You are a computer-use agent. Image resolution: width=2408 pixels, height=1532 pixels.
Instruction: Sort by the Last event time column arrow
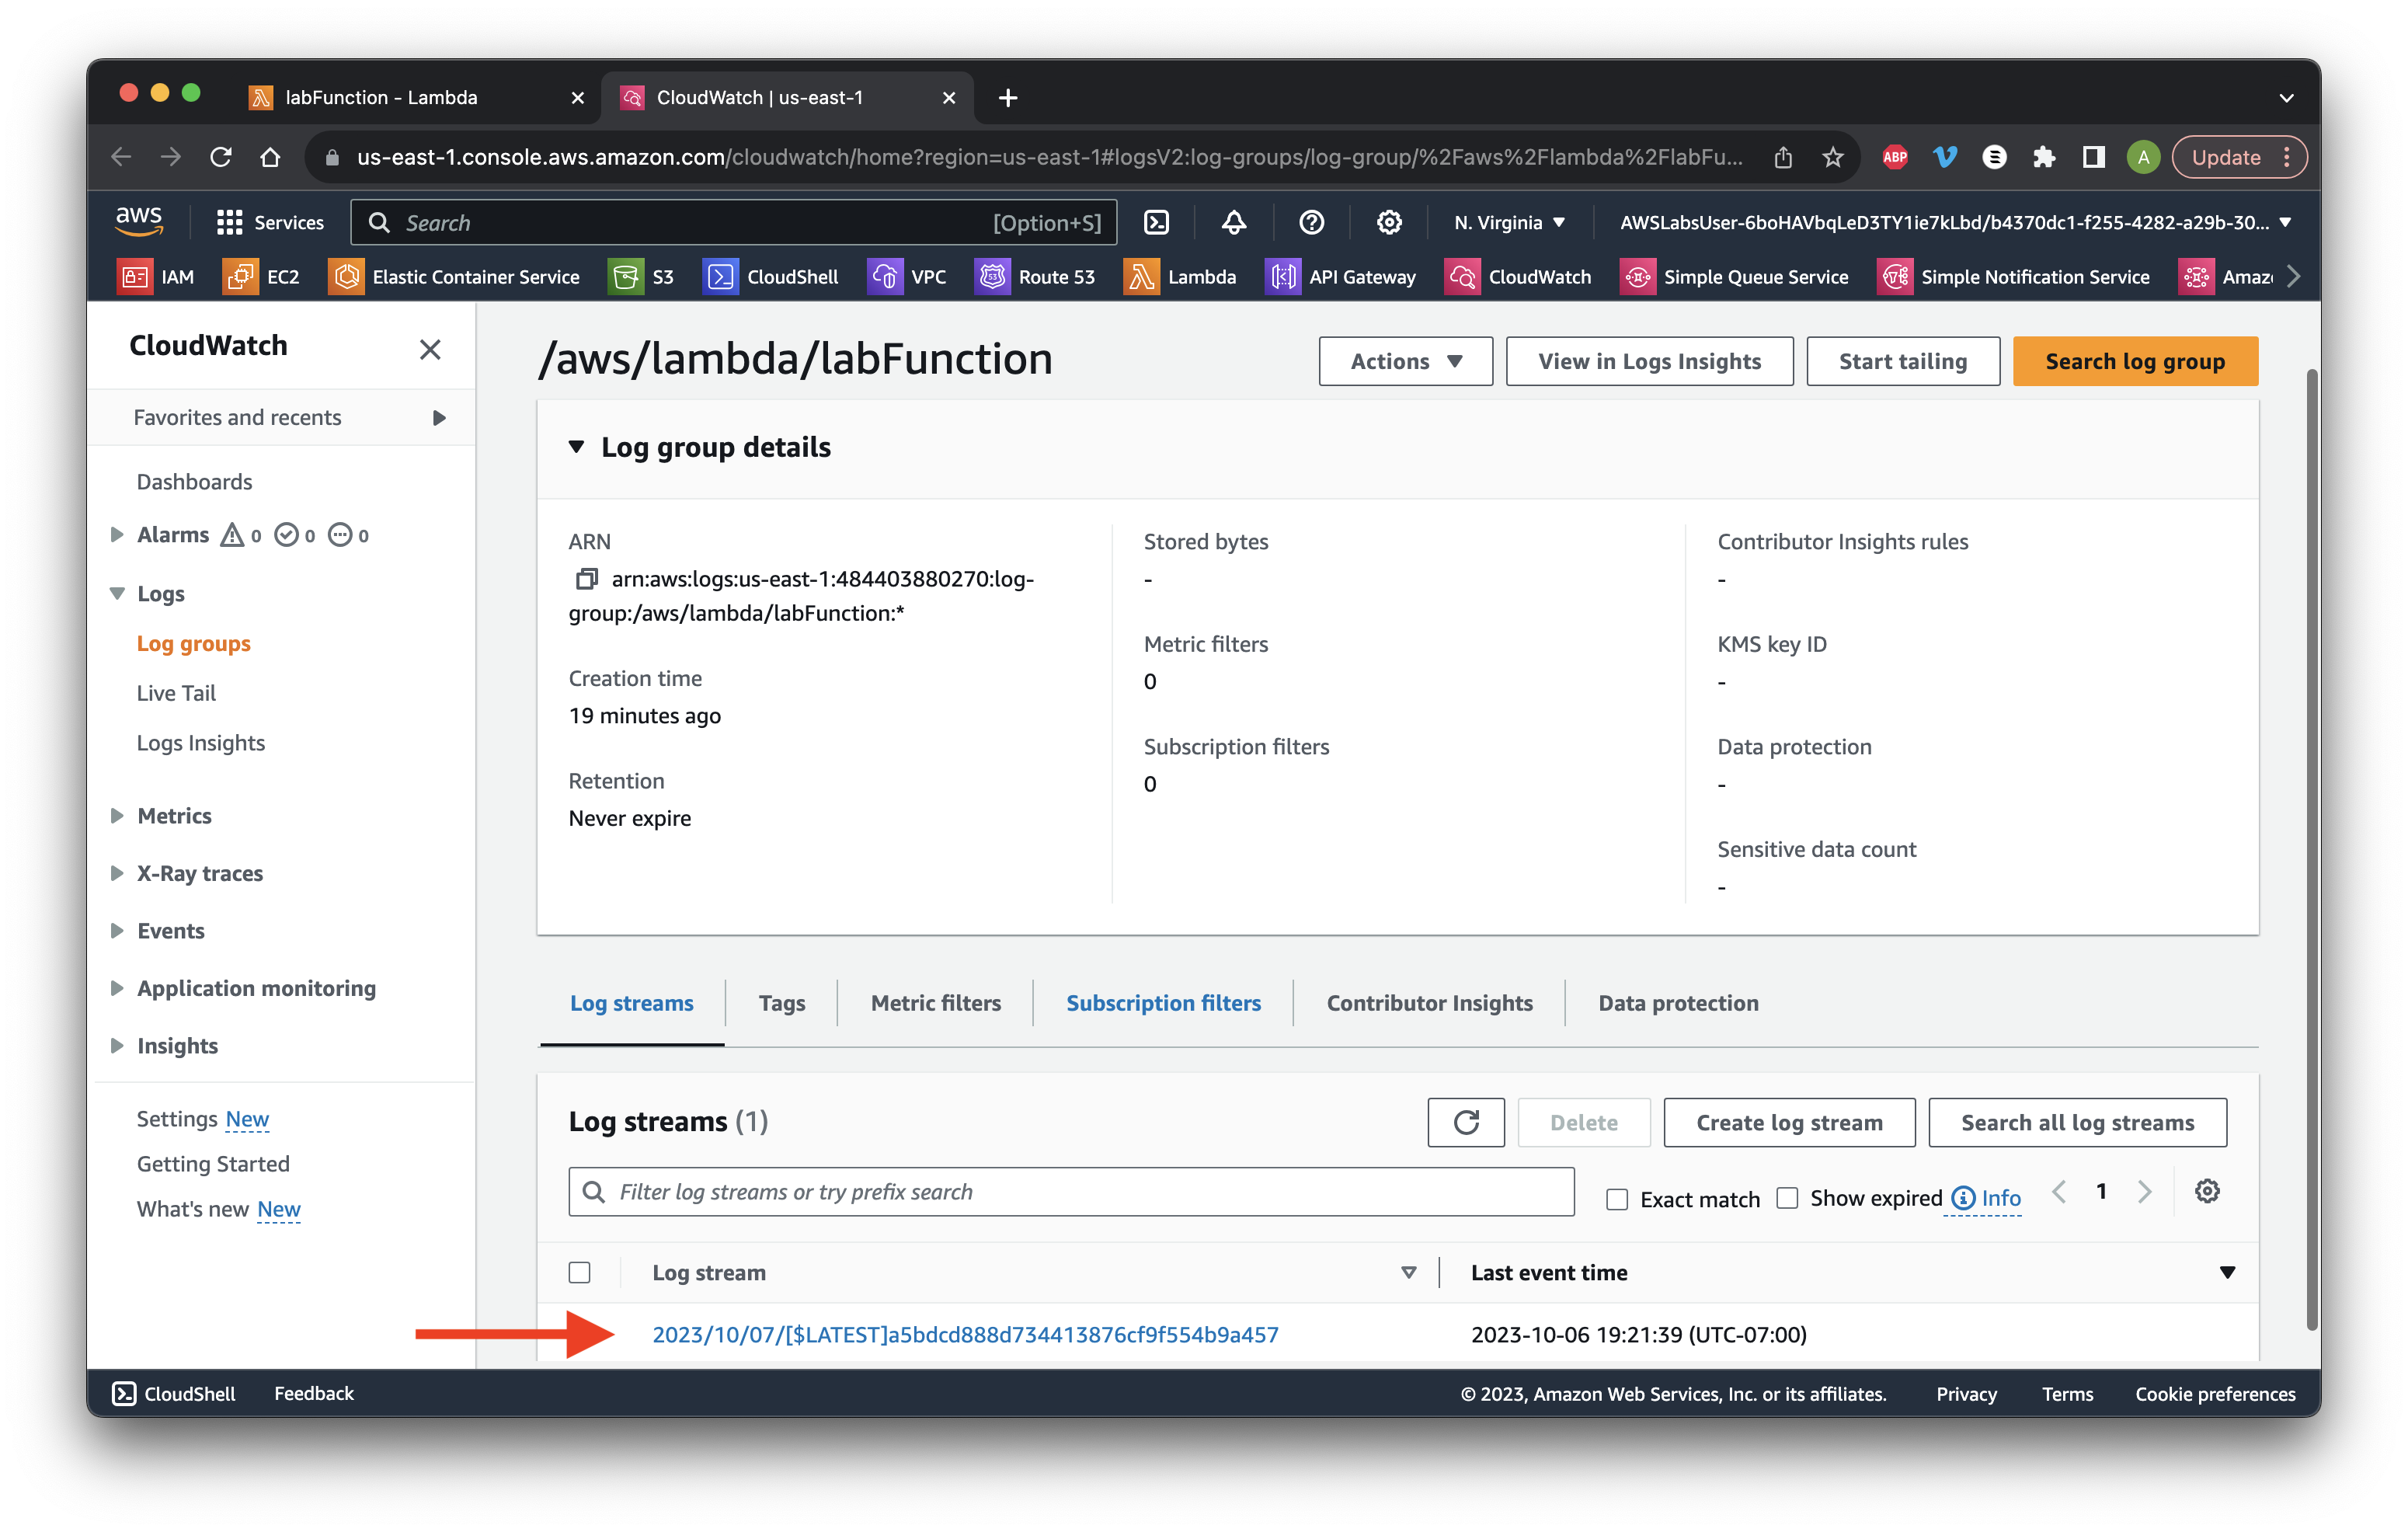(x=2227, y=1272)
